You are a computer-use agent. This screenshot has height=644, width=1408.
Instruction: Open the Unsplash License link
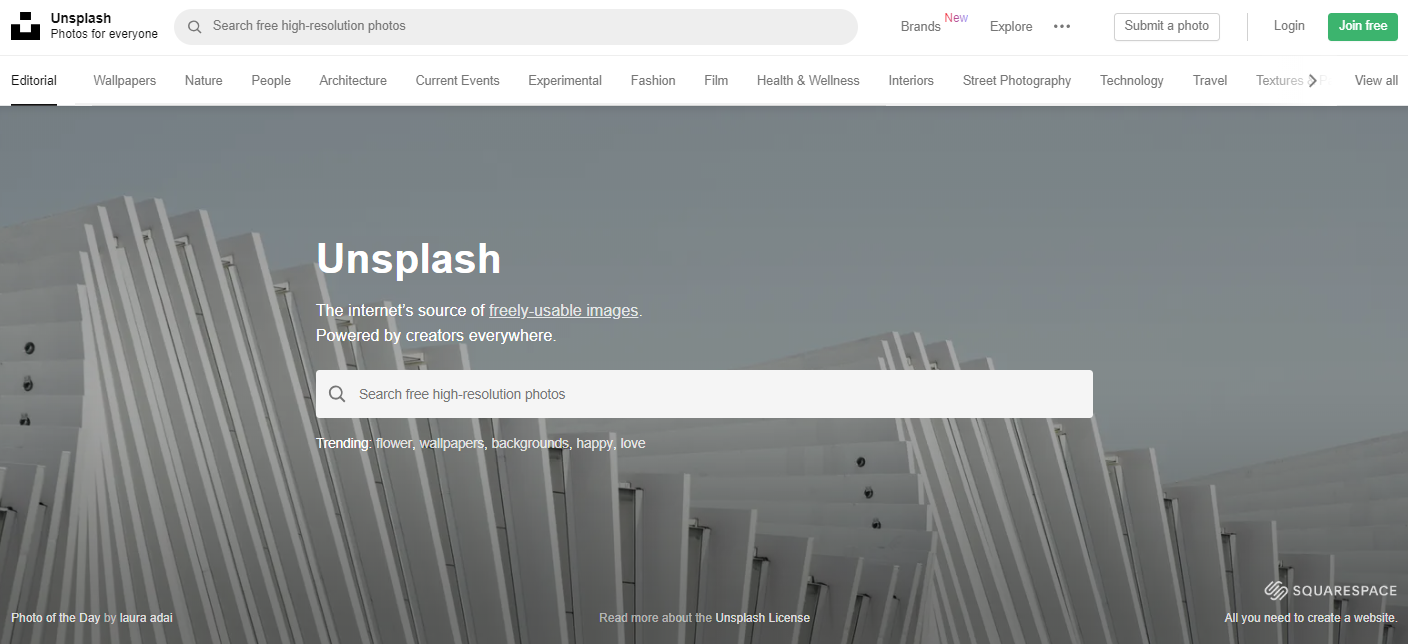coord(762,618)
